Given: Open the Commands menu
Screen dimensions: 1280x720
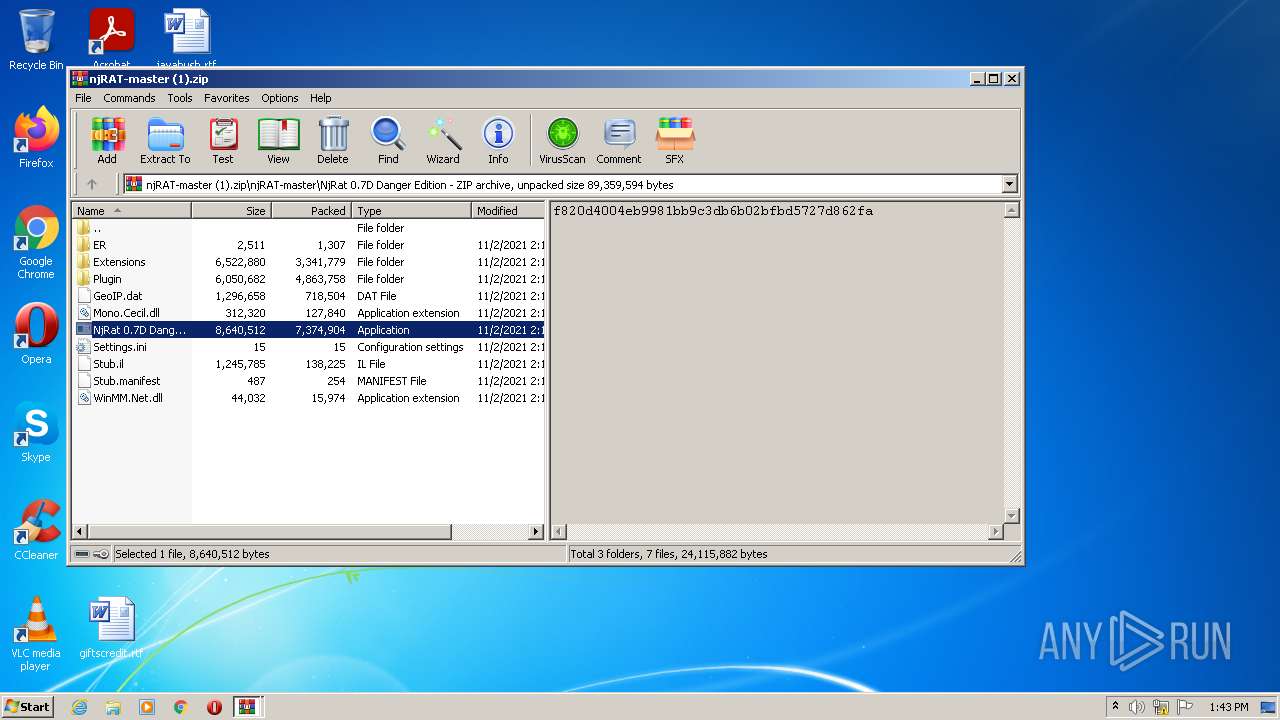Looking at the screenshot, I should (129, 98).
